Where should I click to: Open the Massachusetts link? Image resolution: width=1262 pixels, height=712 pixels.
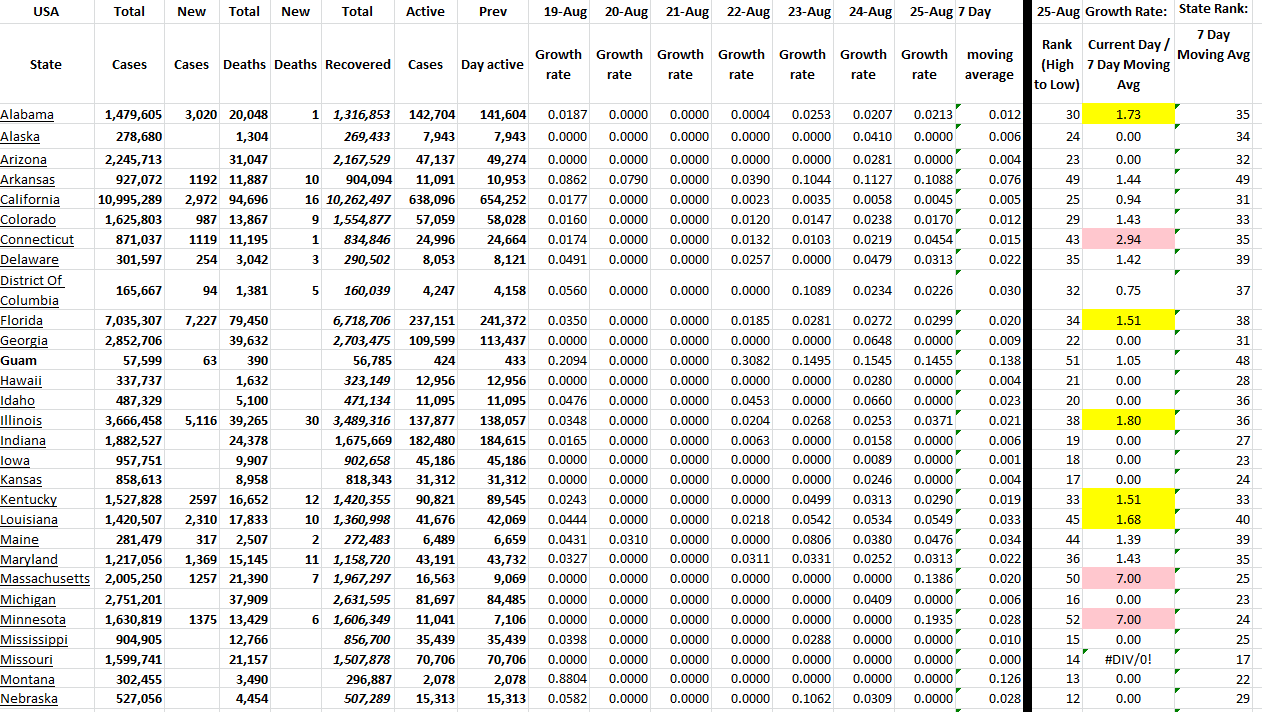(45, 579)
